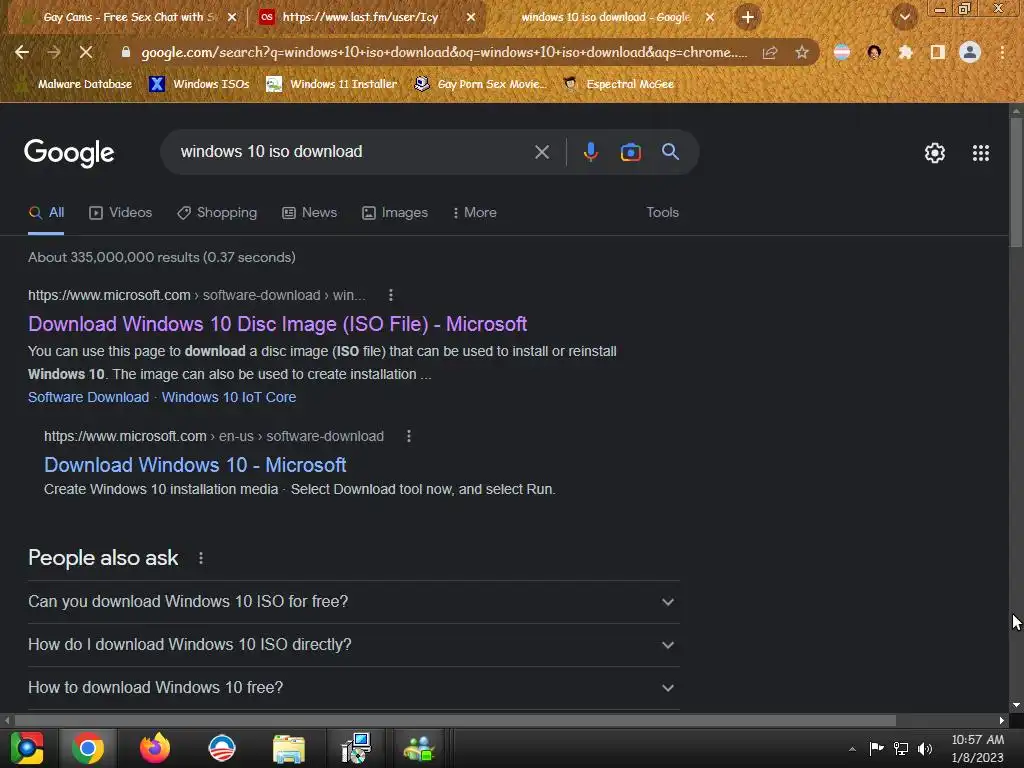Open the People also ask options menu

[200, 558]
